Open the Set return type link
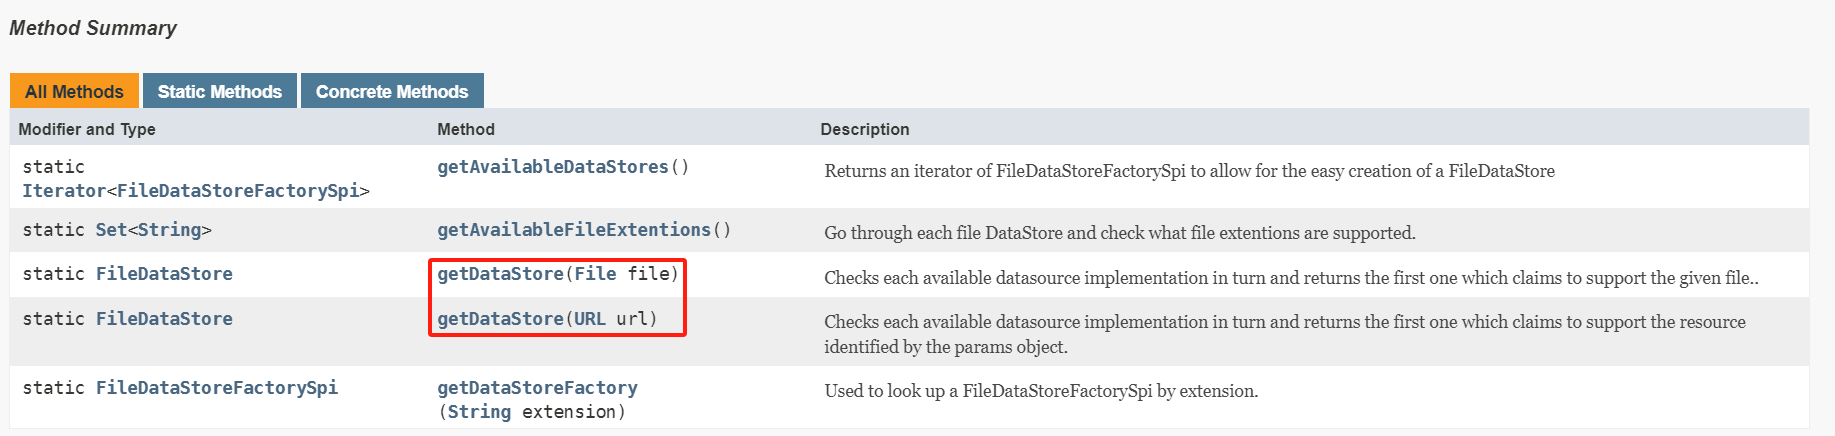The image size is (1835, 436). [111, 230]
